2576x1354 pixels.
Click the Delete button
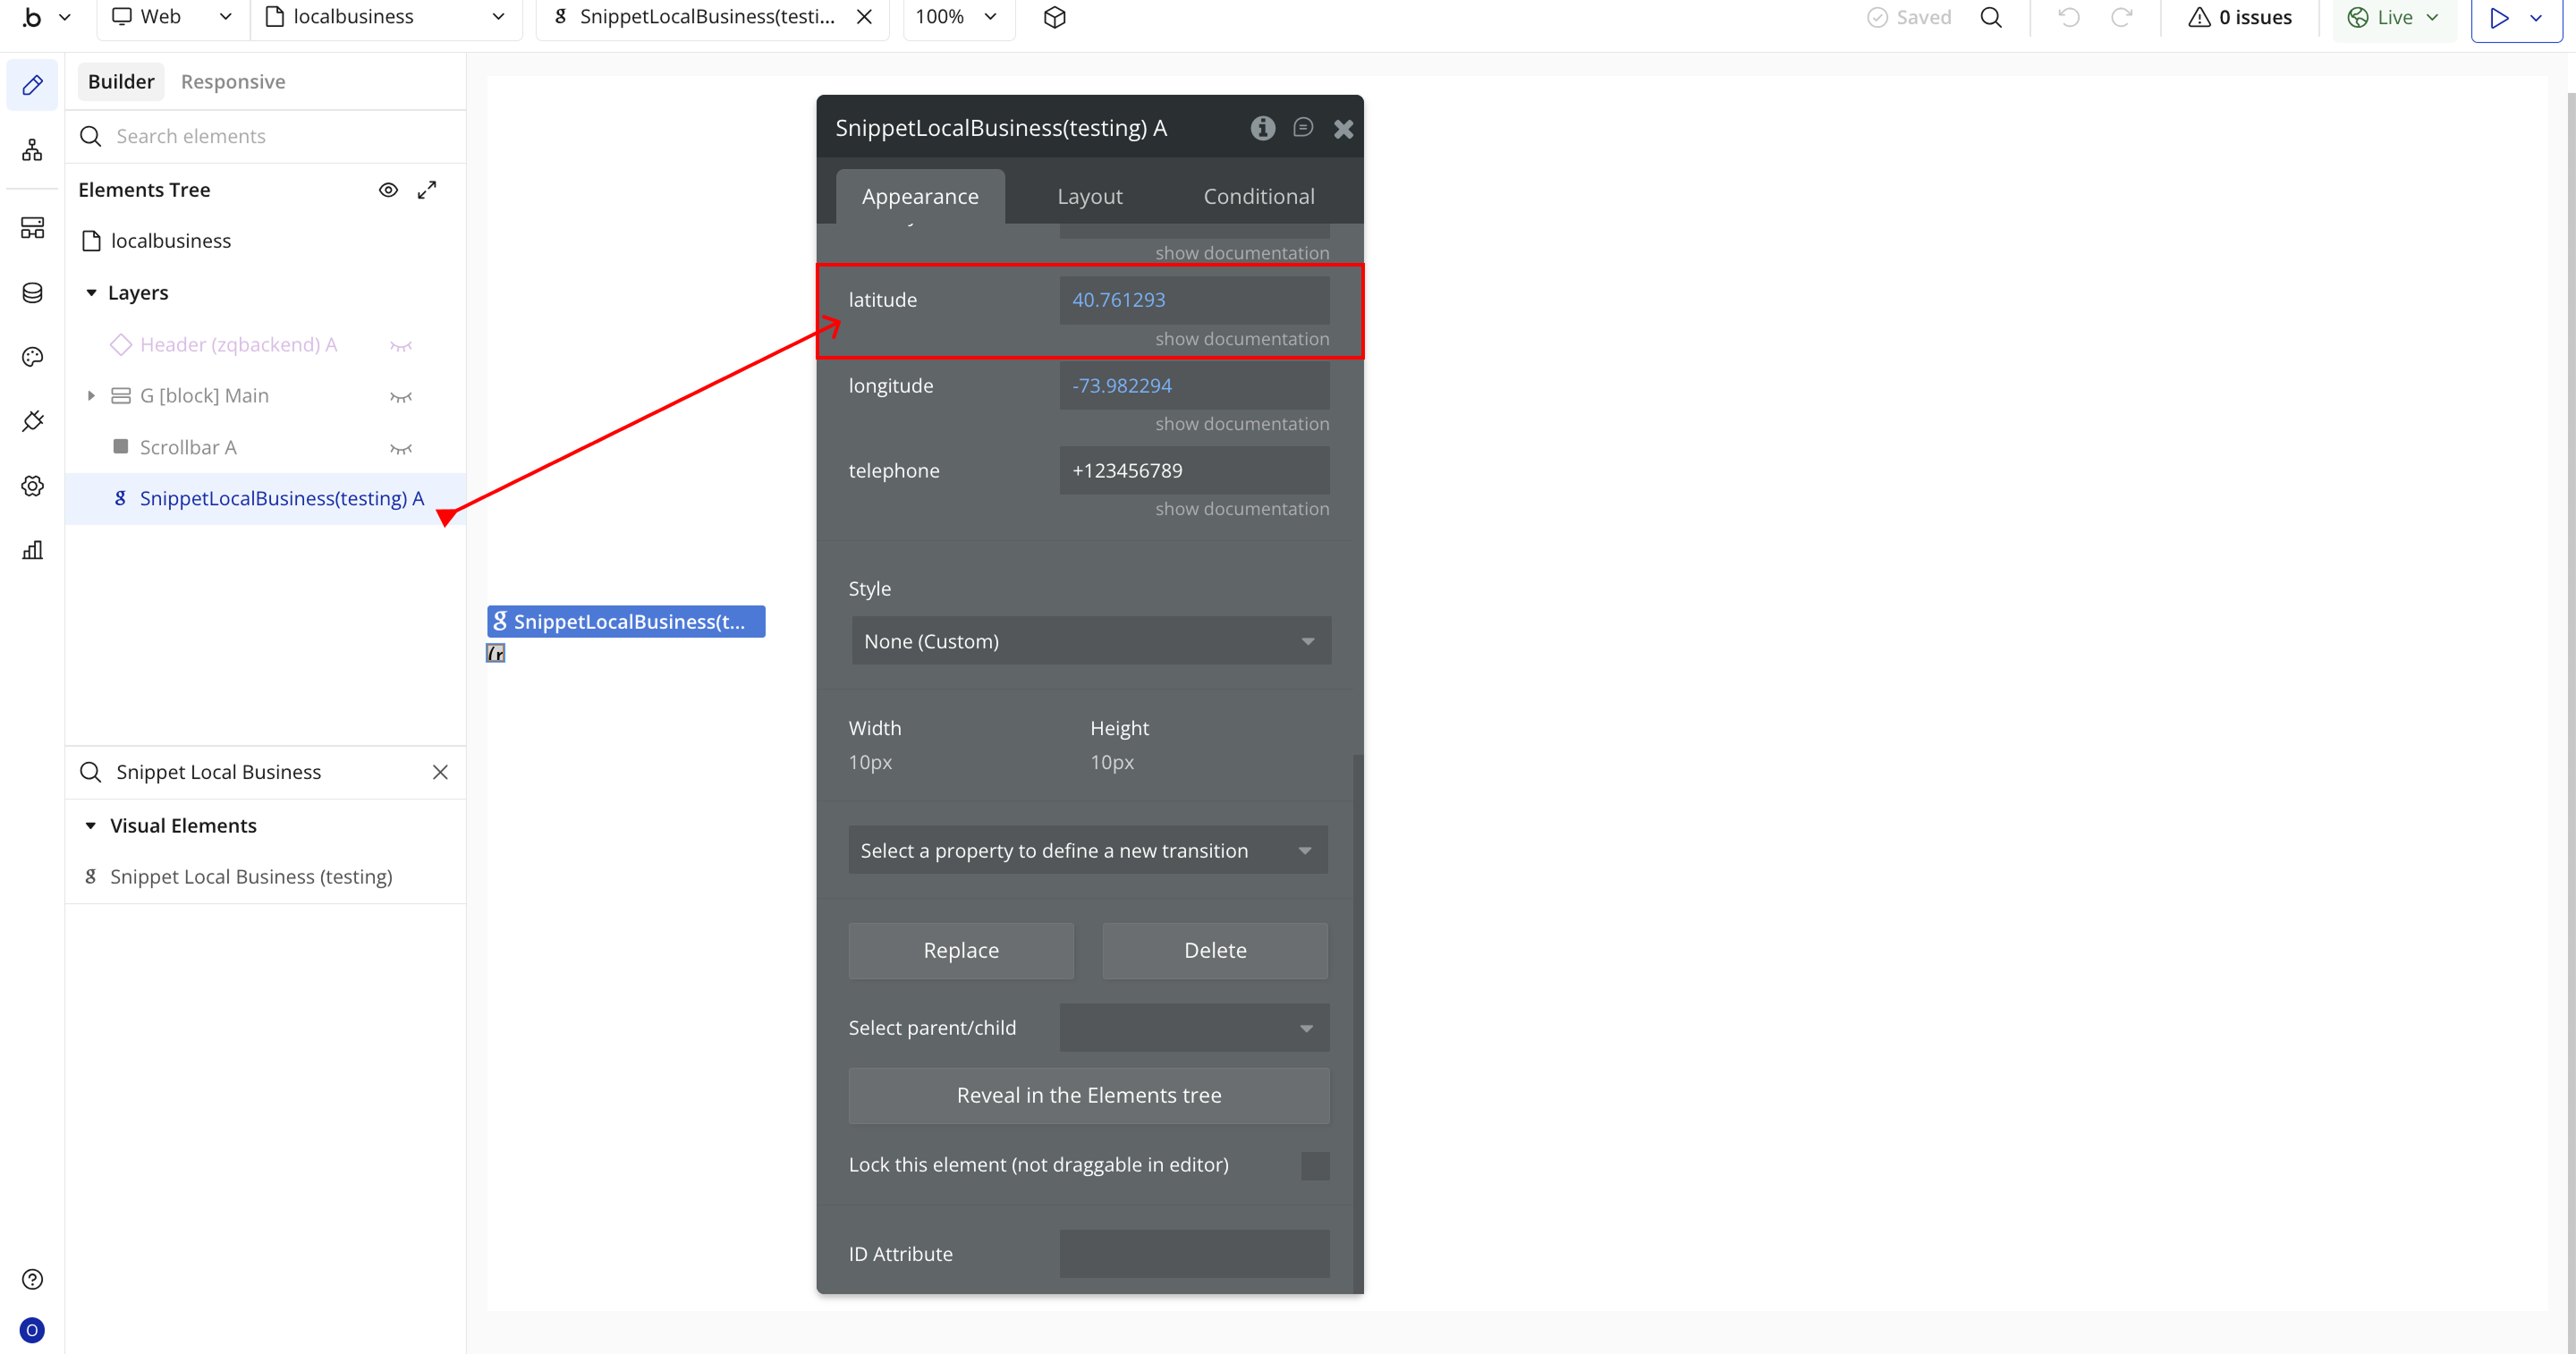point(1214,950)
